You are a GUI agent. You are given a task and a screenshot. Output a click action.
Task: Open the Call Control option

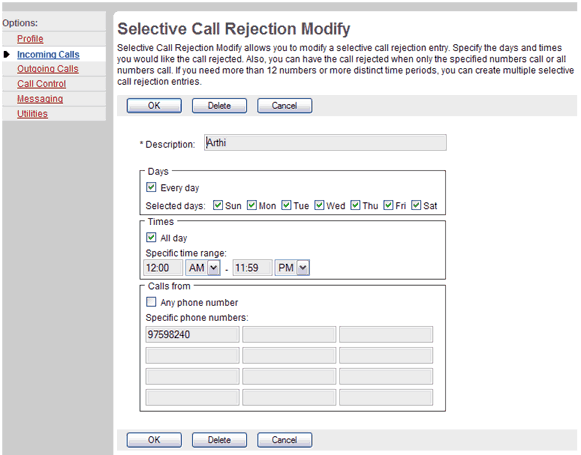[42, 84]
